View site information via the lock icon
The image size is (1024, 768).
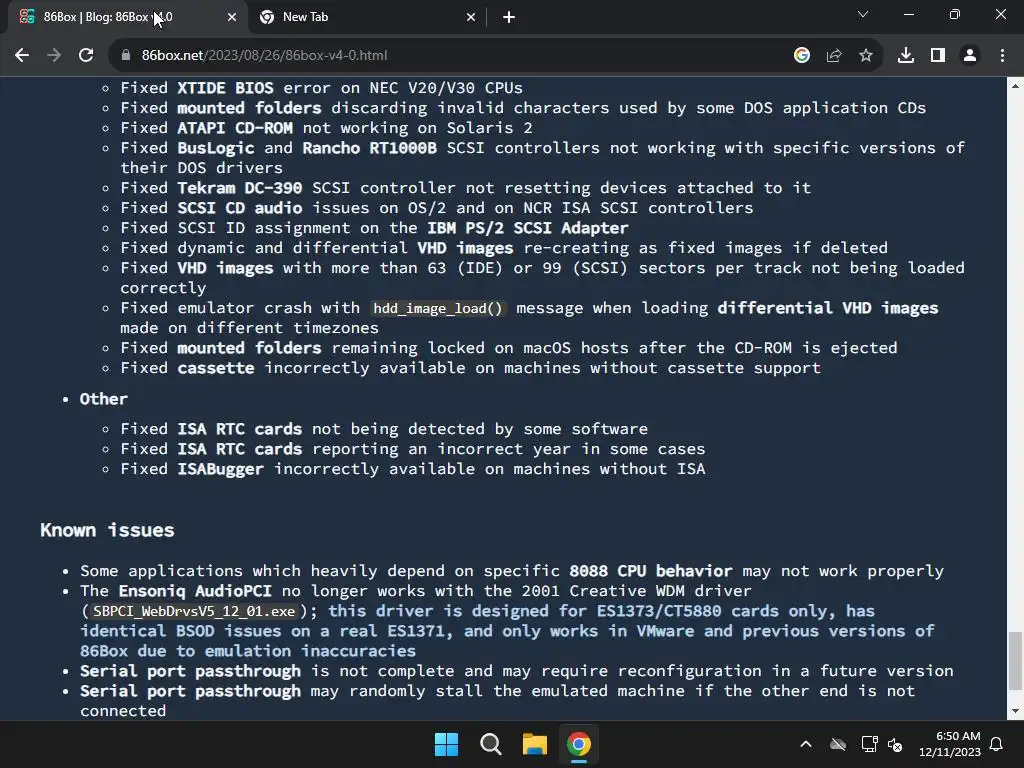125,56
